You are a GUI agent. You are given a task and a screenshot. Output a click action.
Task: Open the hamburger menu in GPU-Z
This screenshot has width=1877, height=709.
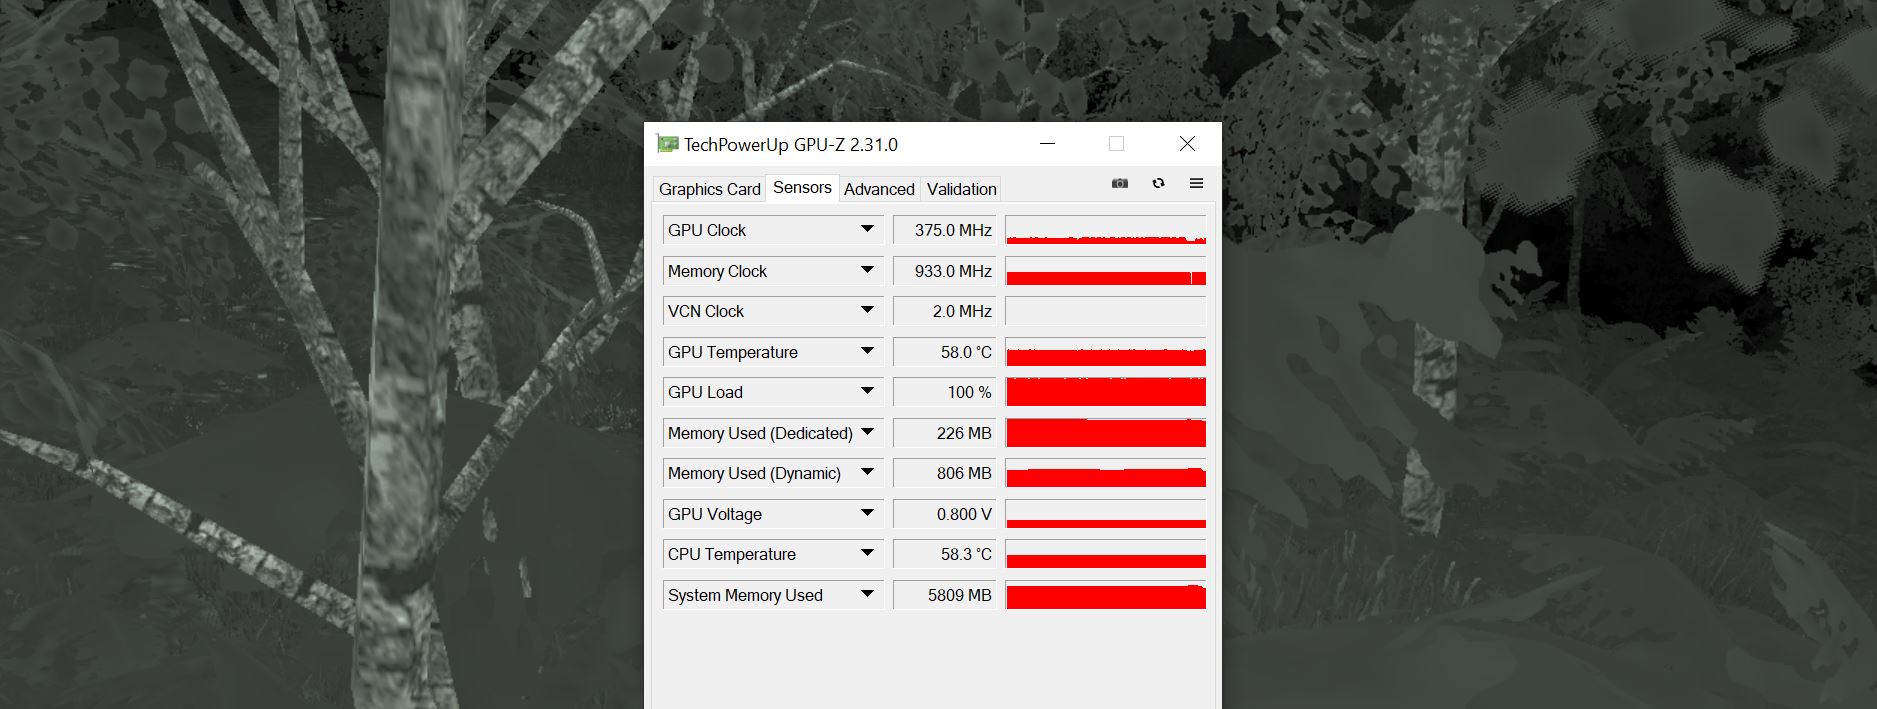[1196, 184]
